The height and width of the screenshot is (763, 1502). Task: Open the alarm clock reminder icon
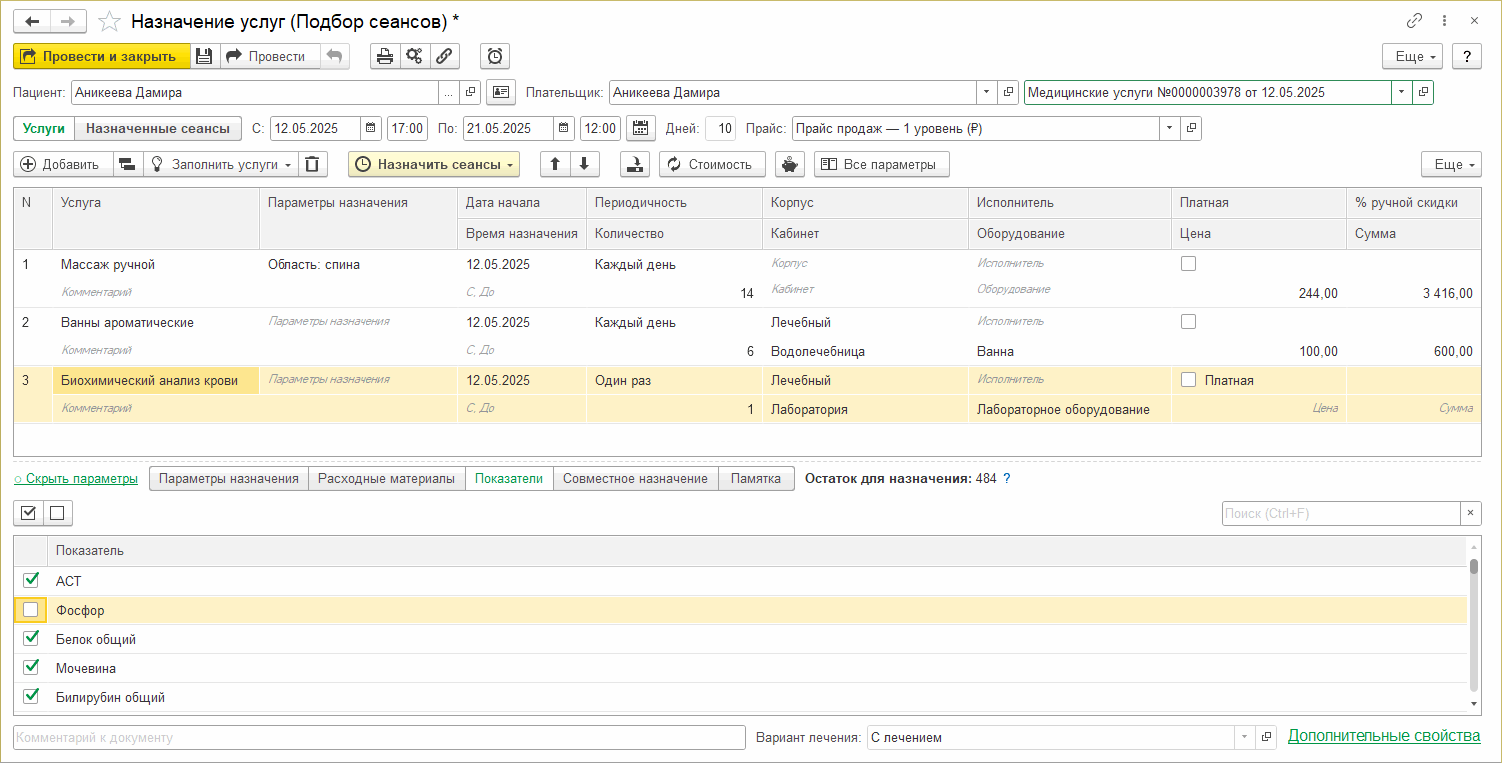pos(494,56)
